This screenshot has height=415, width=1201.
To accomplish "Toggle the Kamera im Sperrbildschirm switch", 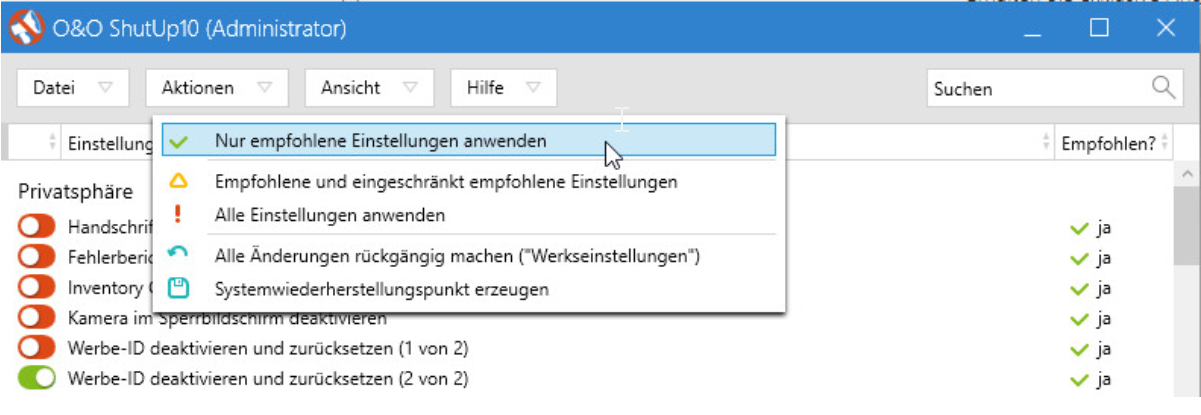I will [37, 319].
